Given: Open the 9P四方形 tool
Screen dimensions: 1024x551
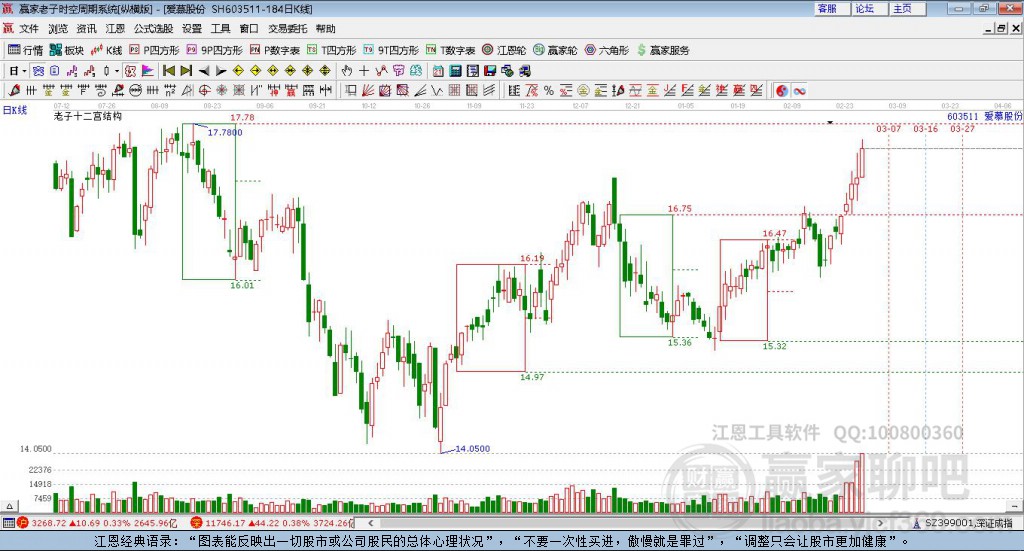Looking at the screenshot, I should 214,50.
